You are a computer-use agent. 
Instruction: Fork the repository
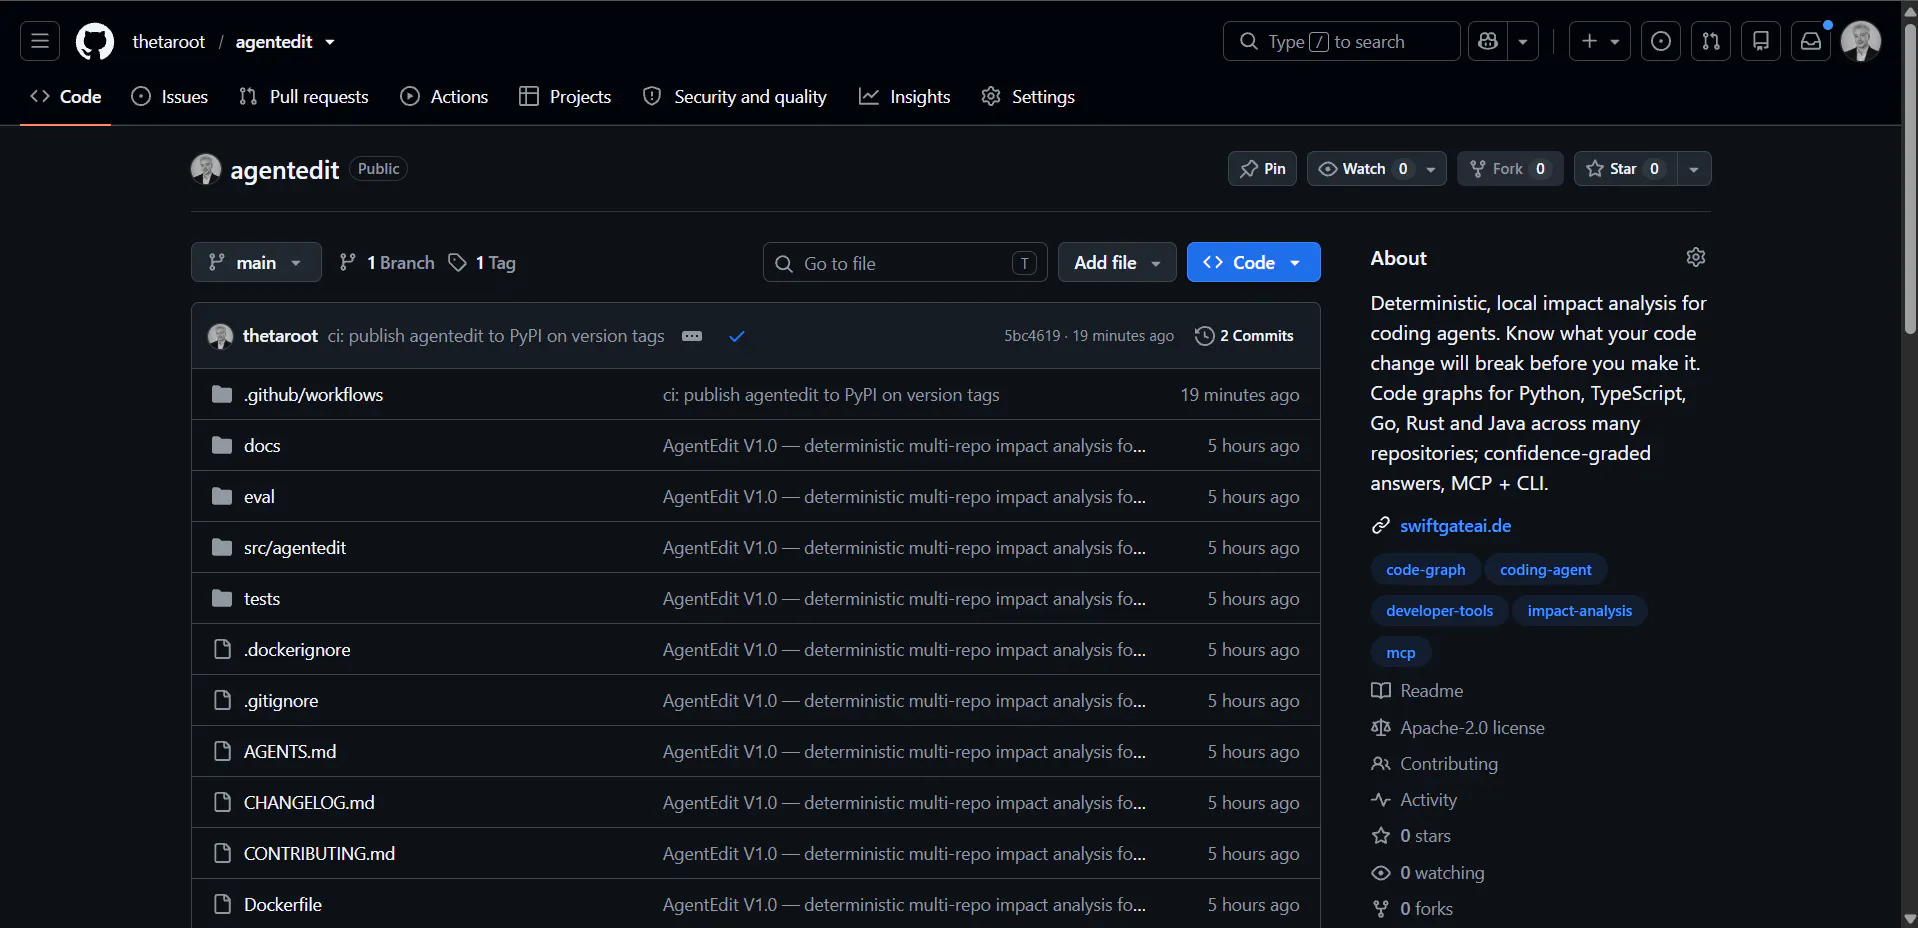click(x=1510, y=169)
